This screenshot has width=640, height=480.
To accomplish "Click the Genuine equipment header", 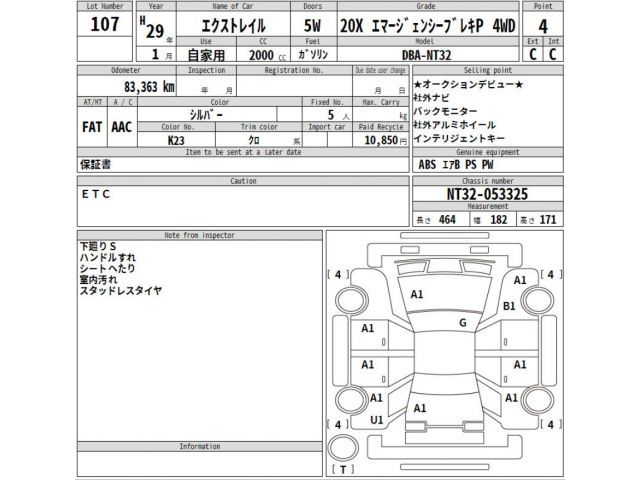I will point(488,152).
